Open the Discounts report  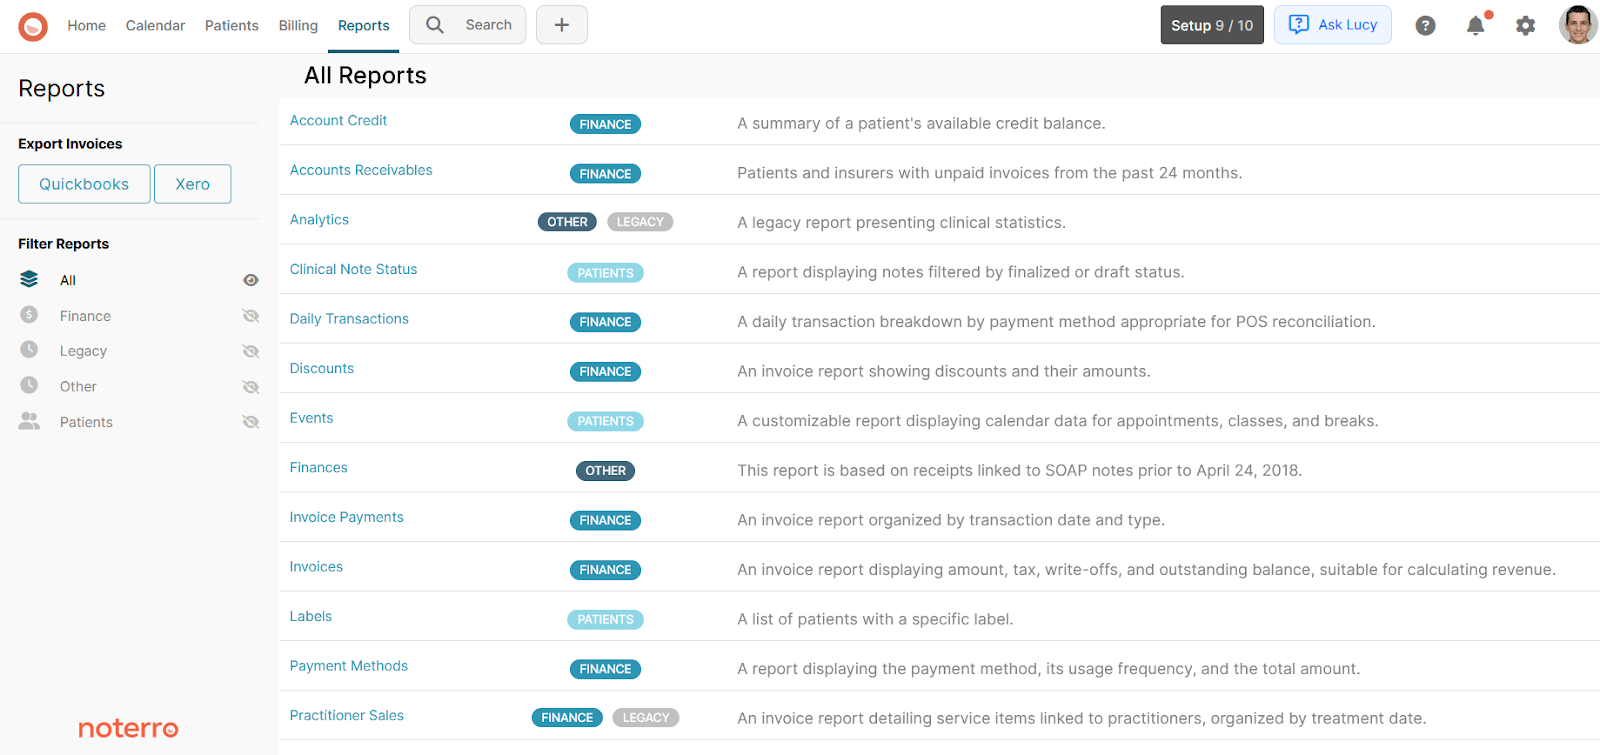pos(321,368)
